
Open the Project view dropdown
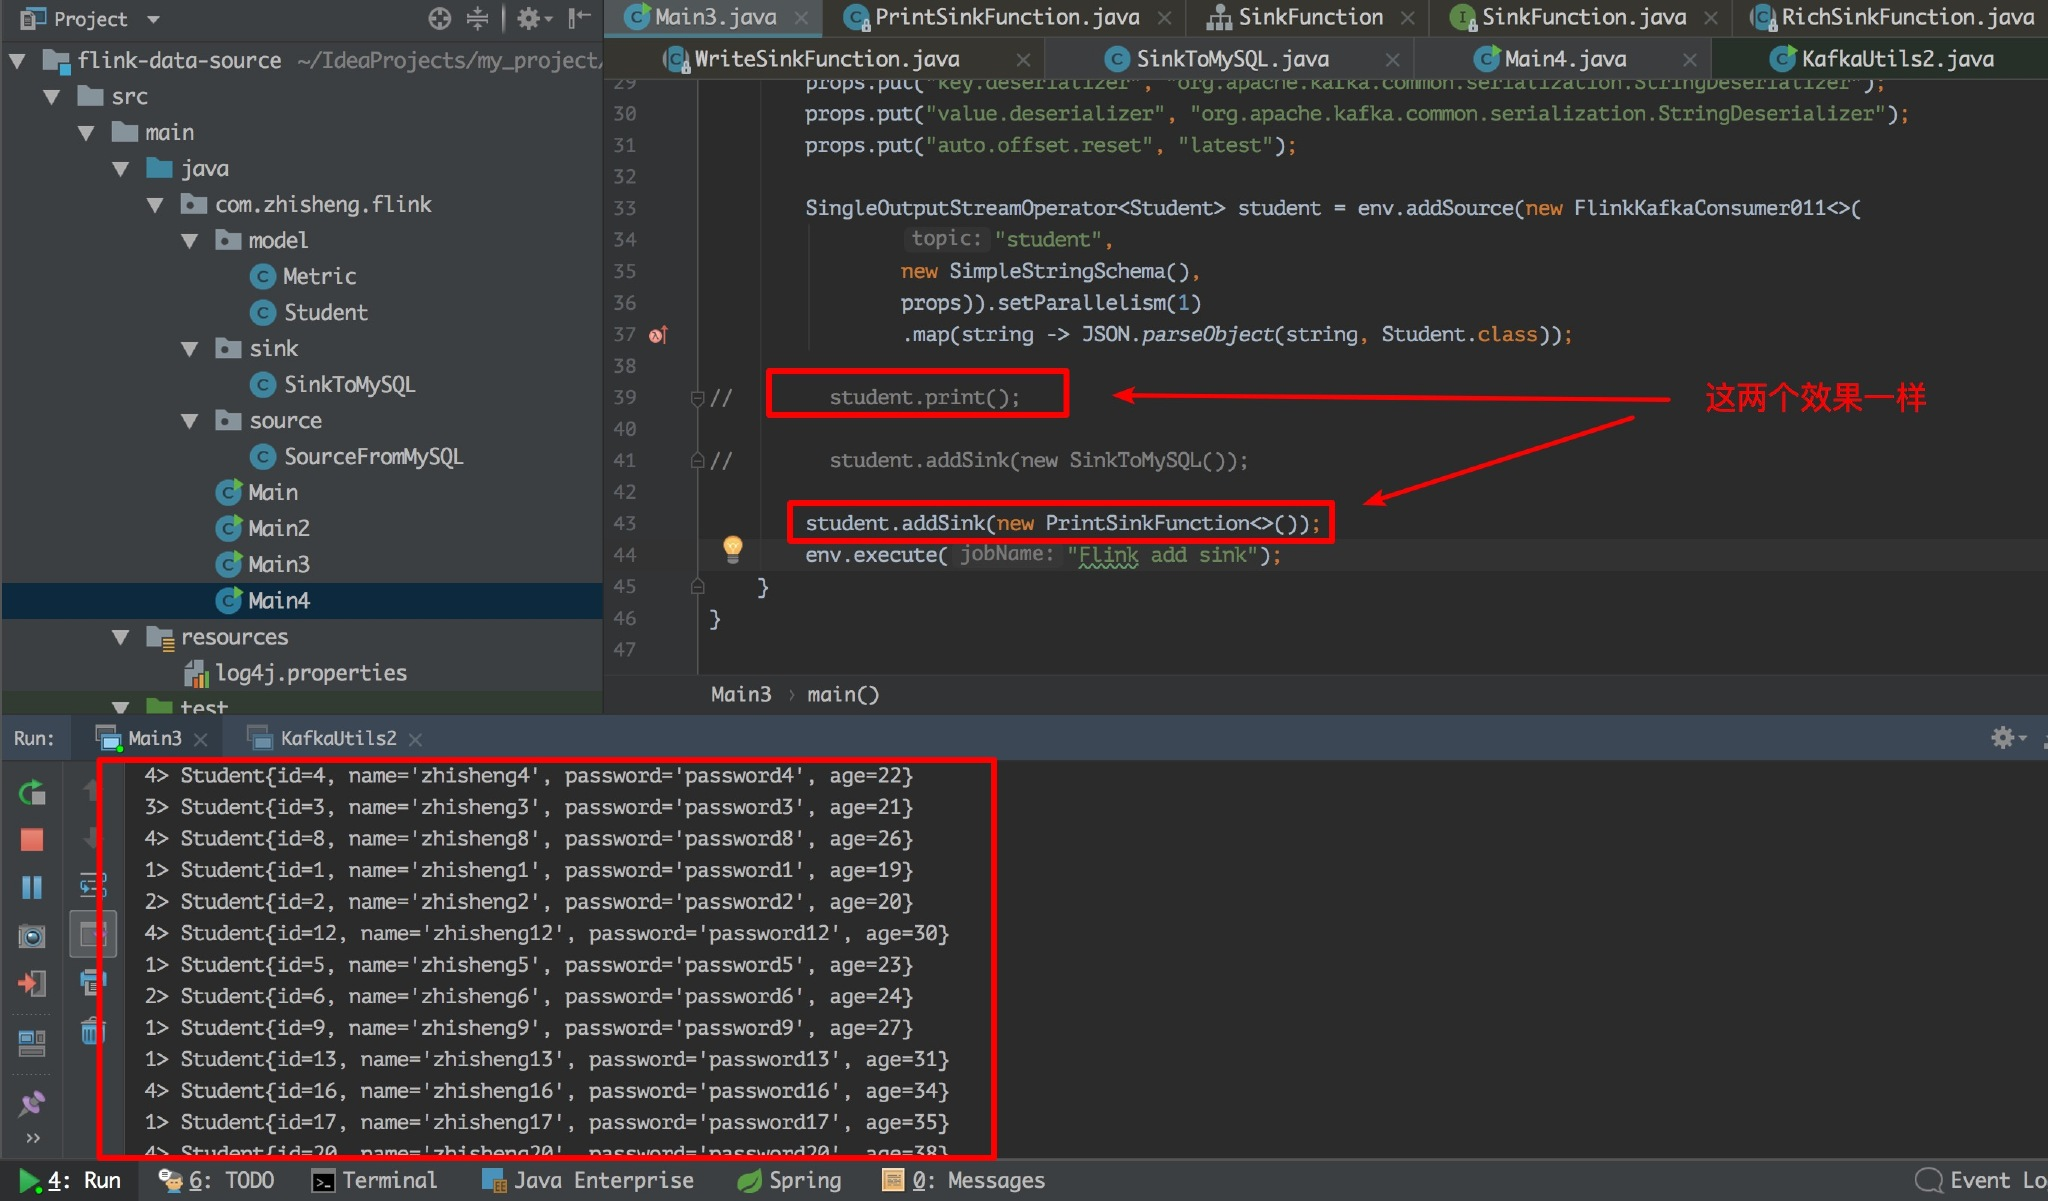click(x=153, y=19)
